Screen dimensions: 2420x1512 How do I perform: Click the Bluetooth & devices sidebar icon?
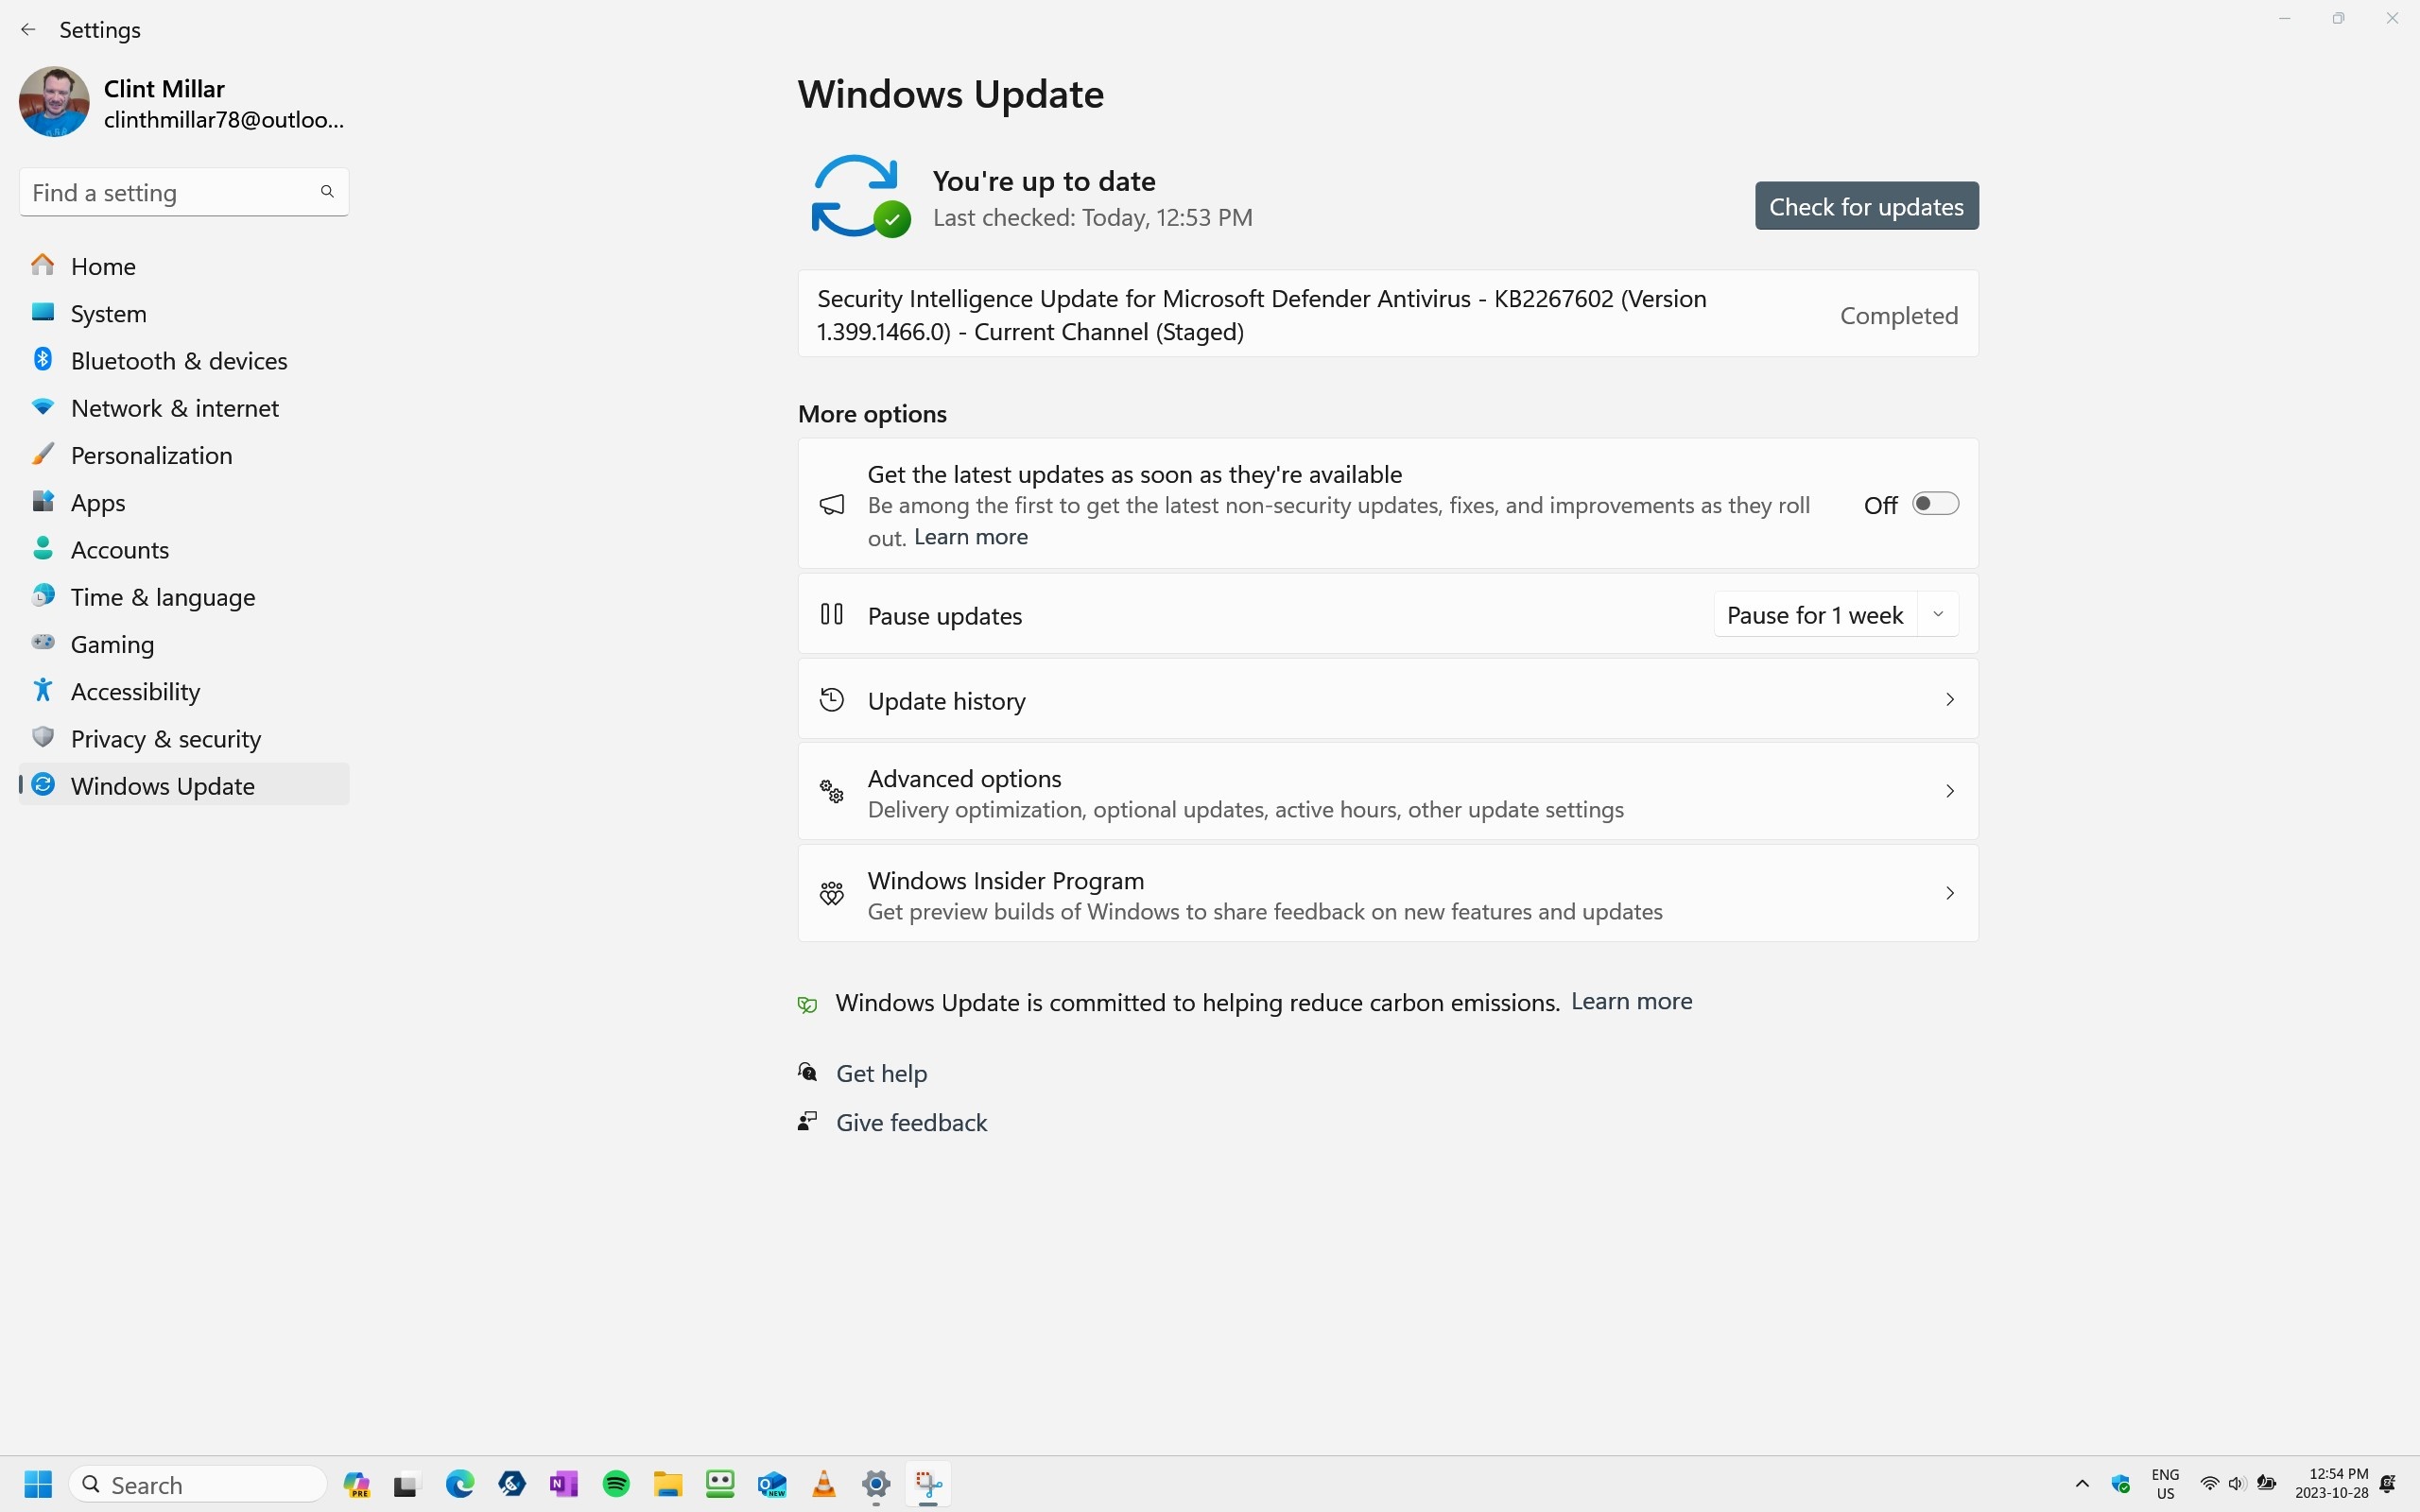[43, 360]
